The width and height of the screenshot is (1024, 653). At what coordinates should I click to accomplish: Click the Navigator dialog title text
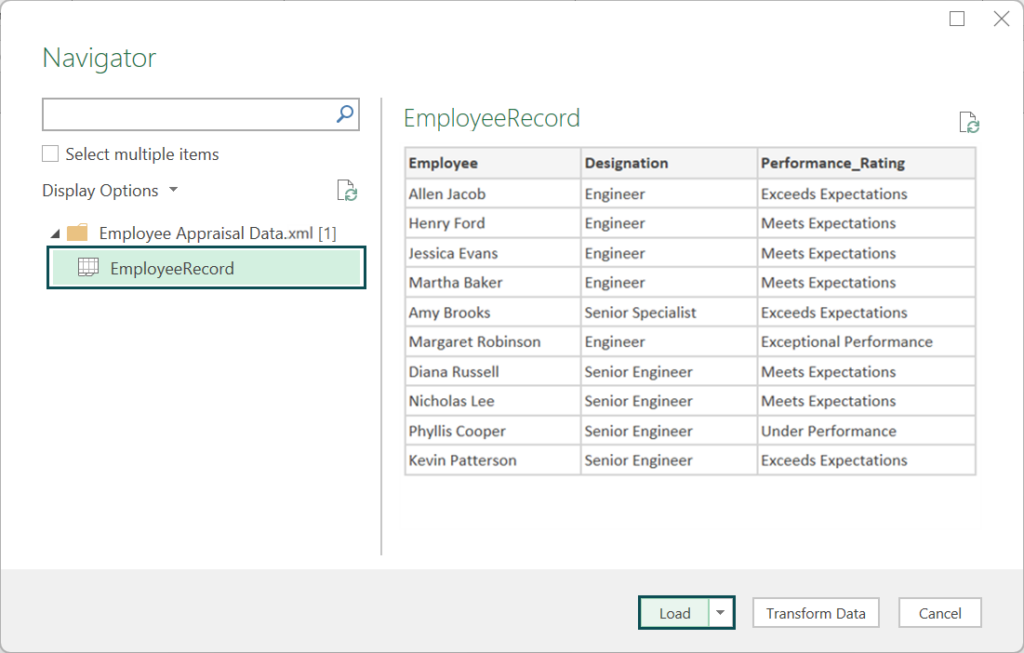pyautogui.click(x=97, y=57)
